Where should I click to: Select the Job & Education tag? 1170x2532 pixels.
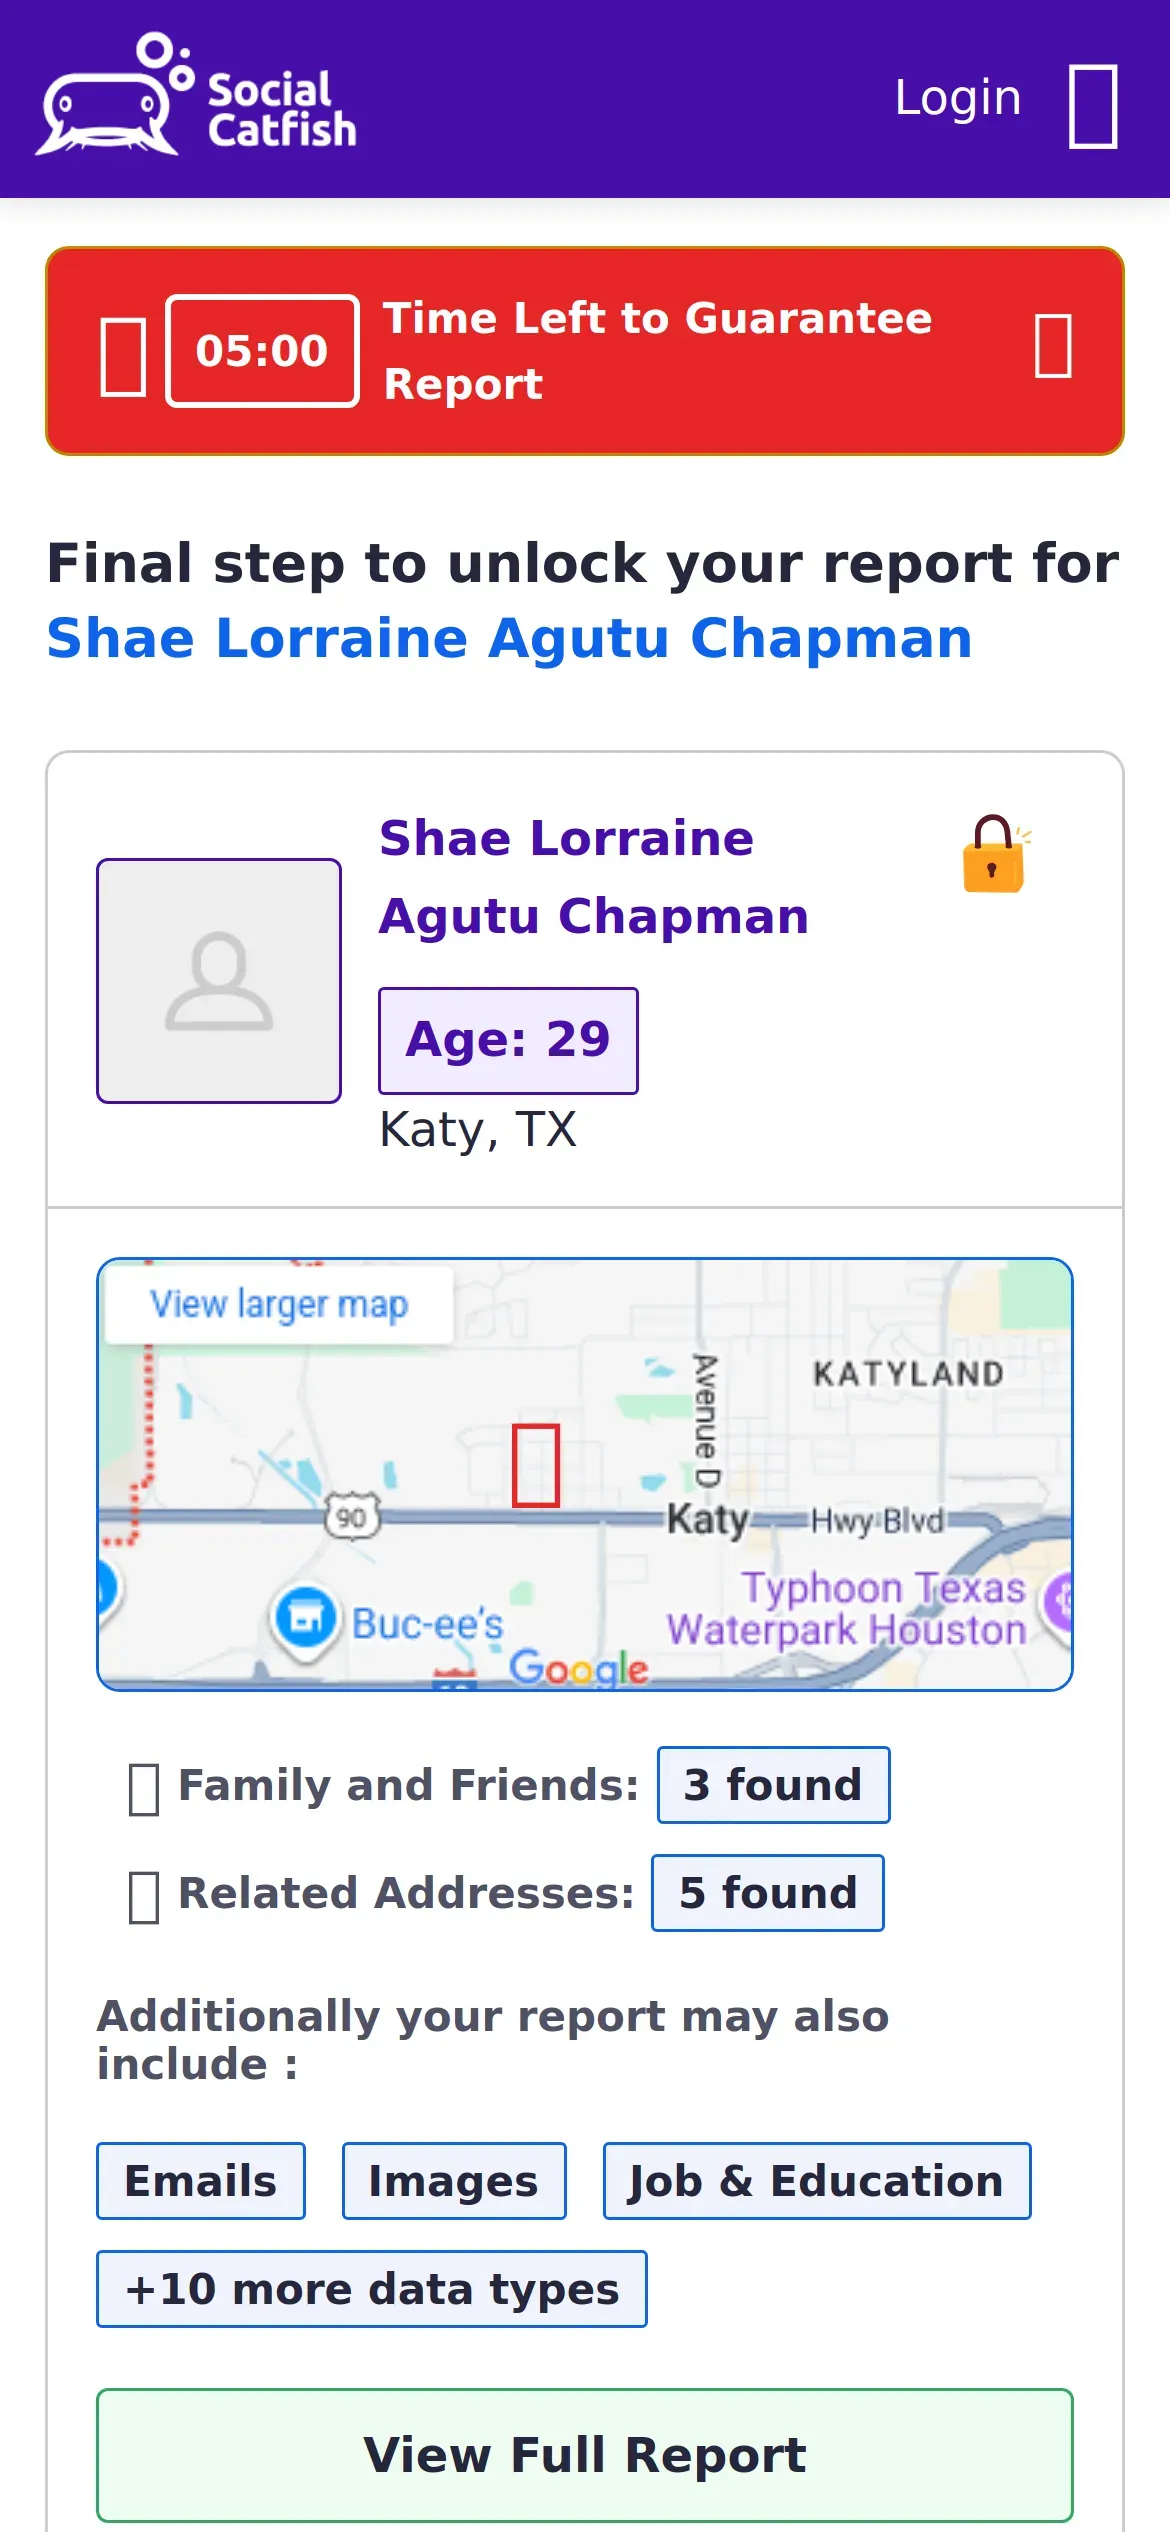pyautogui.click(x=816, y=2180)
